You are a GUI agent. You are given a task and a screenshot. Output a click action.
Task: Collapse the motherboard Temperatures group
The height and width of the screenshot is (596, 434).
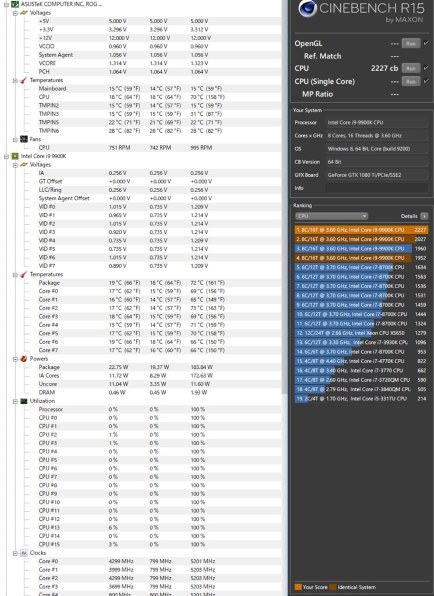(x=15, y=80)
